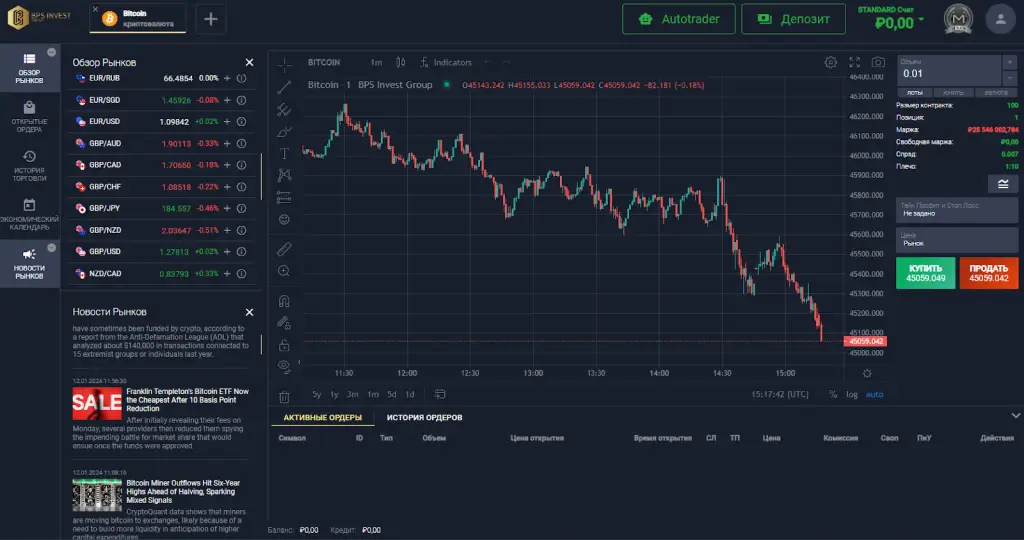Image resolution: width=1024 pixels, height=540 pixels.
Task: Select the GBP/JPY market row
Action: coord(161,208)
